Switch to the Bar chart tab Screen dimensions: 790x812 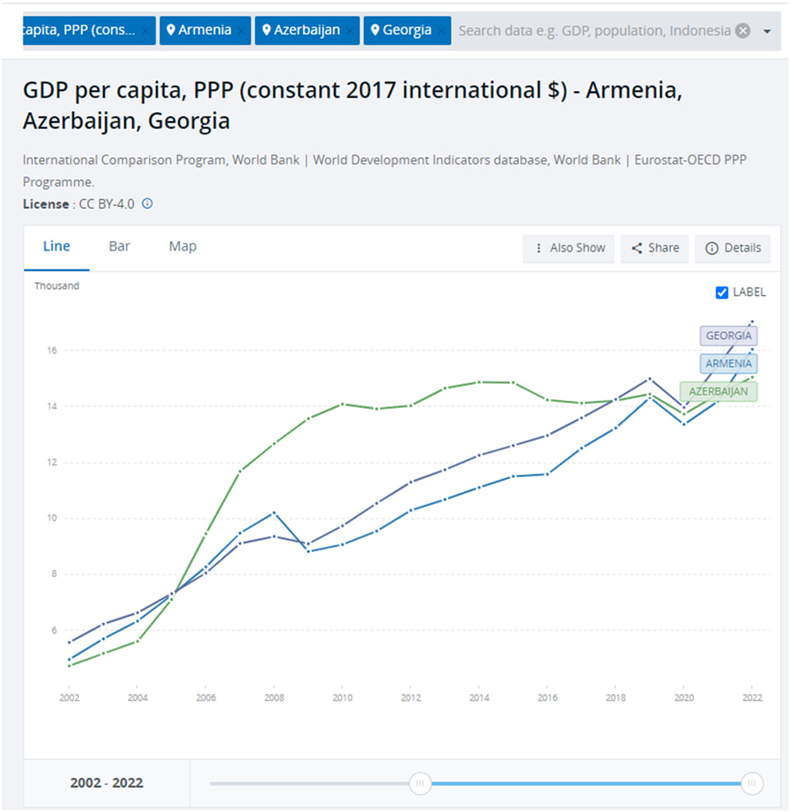(x=119, y=246)
